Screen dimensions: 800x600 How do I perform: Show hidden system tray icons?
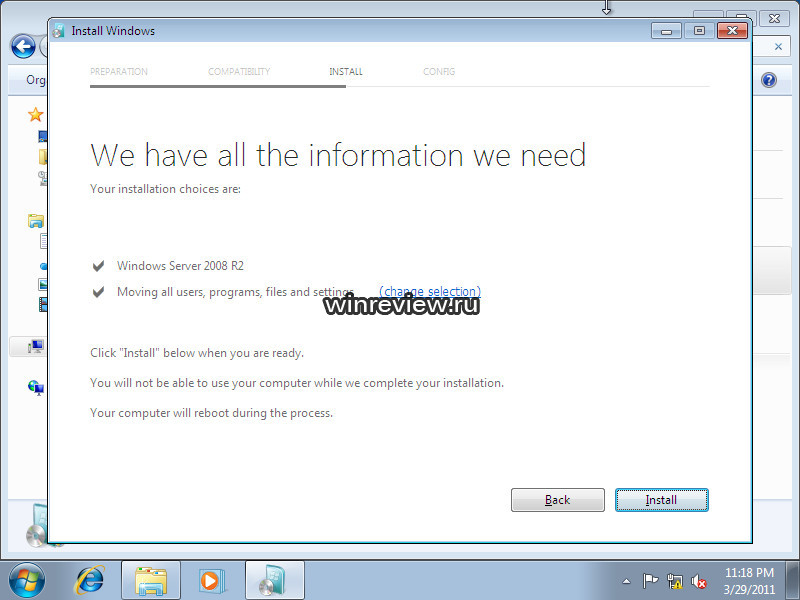[626, 581]
